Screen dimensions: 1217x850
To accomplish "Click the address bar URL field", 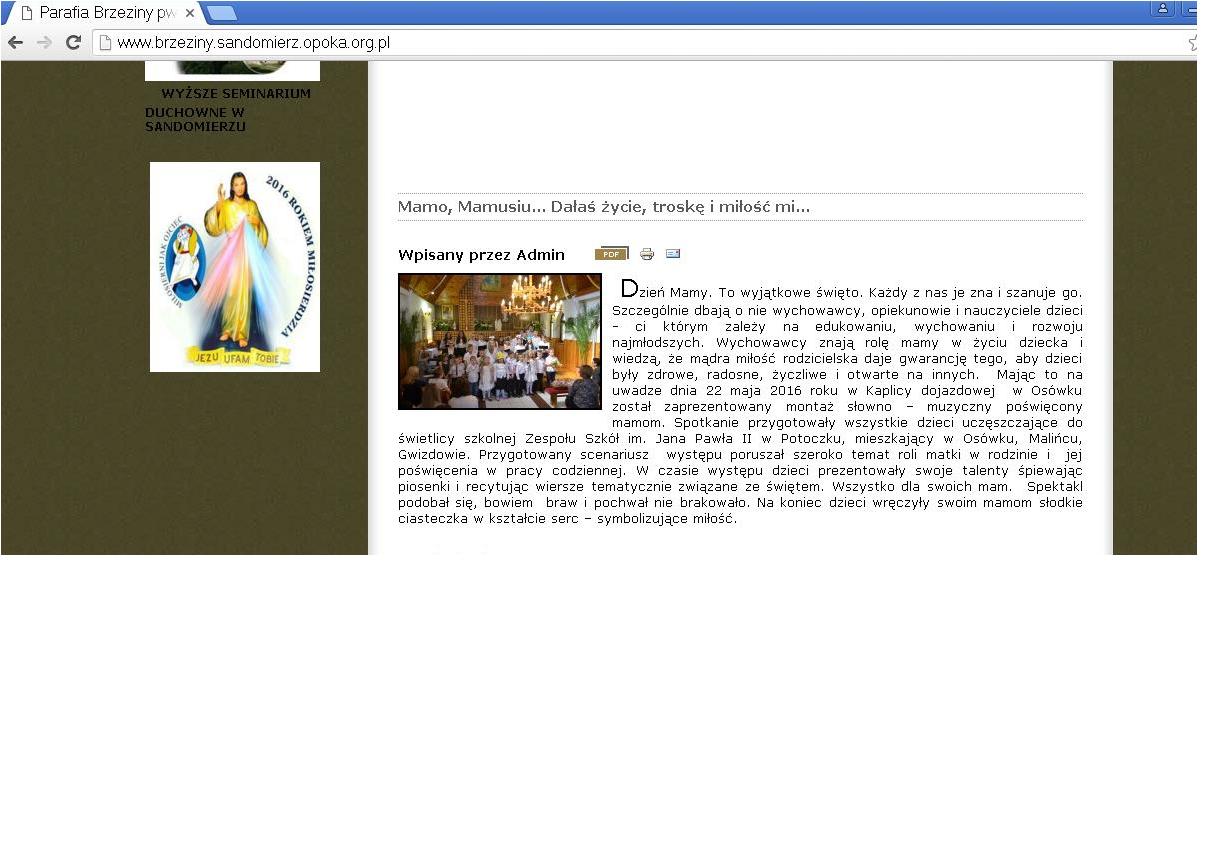I will tap(600, 42).
